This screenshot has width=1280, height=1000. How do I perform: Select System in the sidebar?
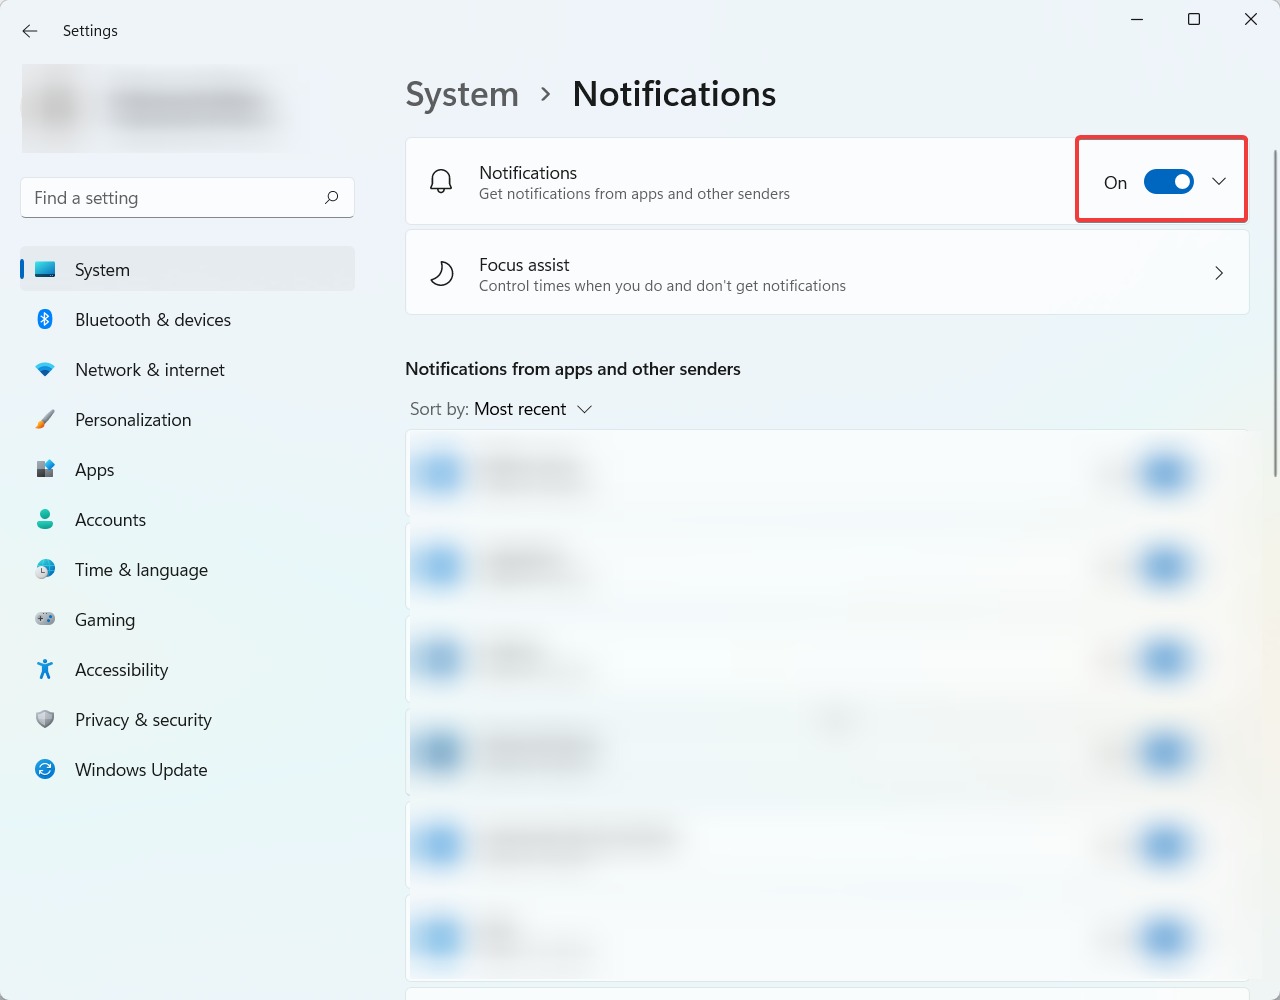[188, 269]
